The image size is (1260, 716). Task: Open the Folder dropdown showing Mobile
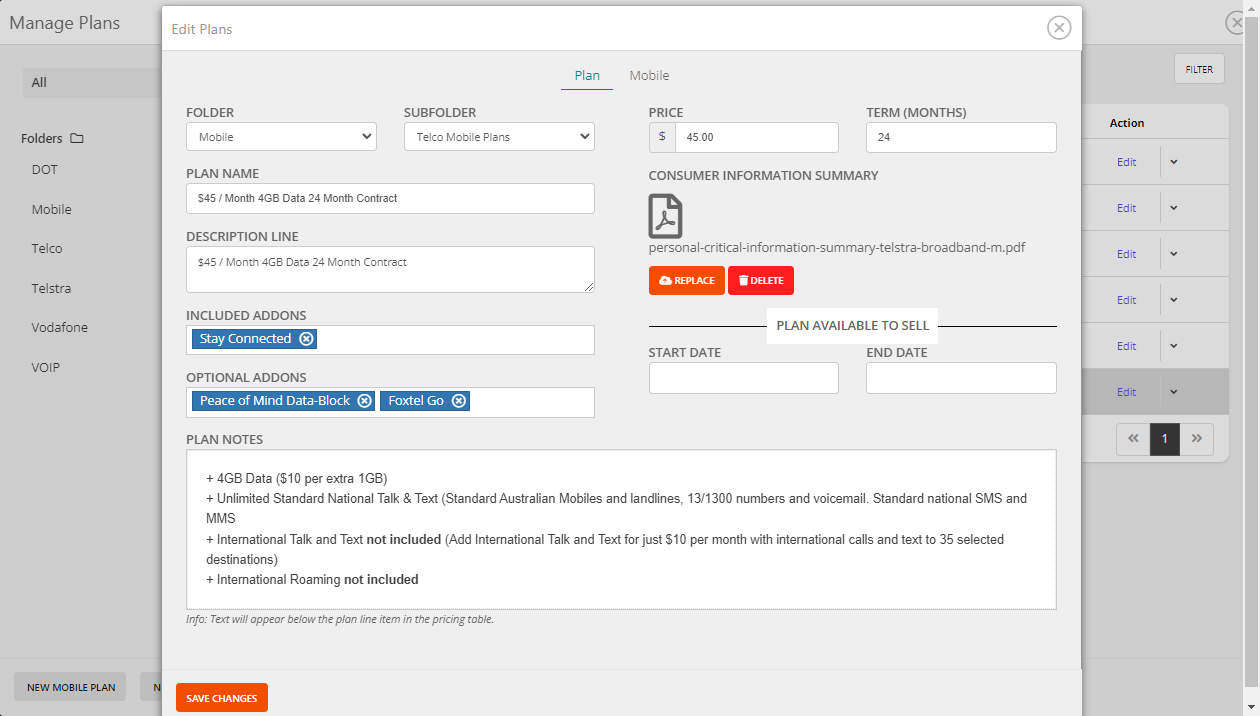pos(281,136)
